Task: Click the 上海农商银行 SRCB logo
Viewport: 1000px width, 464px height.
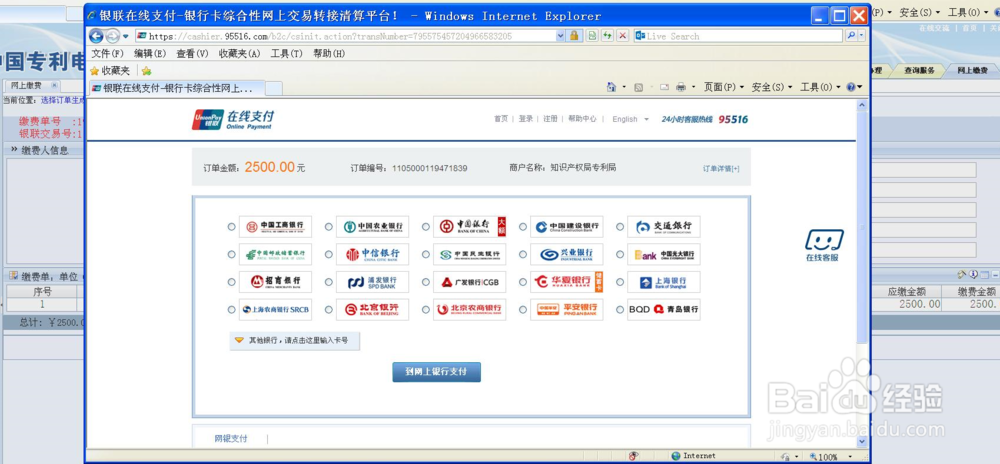Action: tap(276, 309)
